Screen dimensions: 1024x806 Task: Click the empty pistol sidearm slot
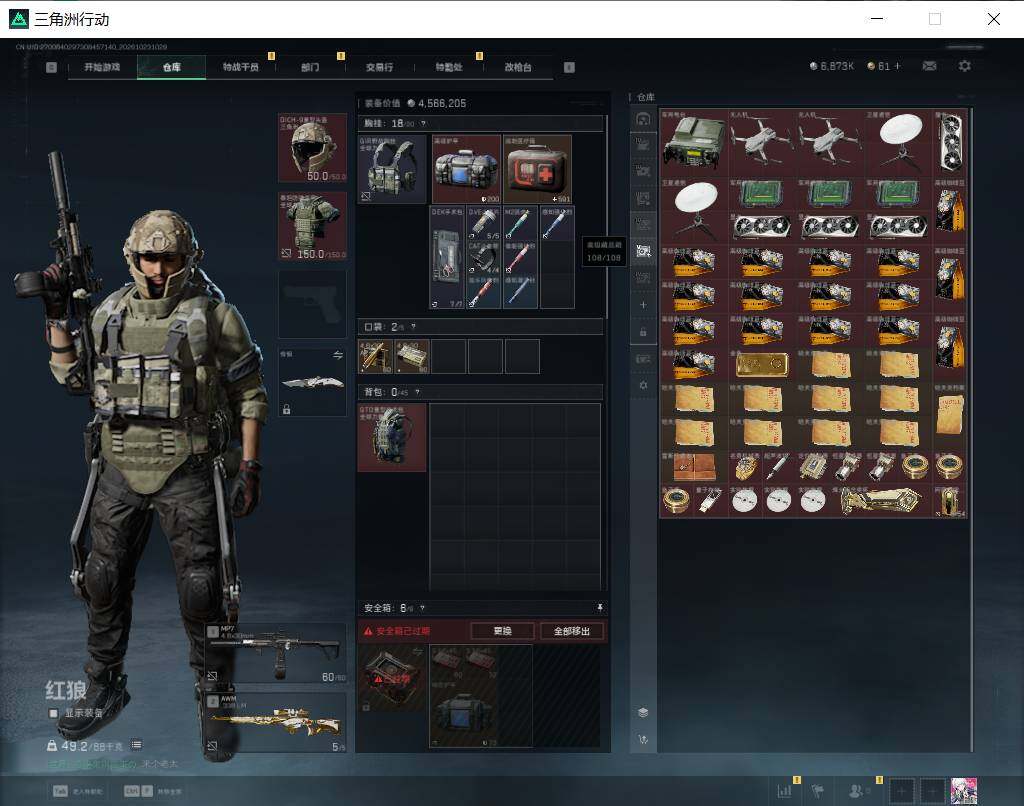(312, 304)
